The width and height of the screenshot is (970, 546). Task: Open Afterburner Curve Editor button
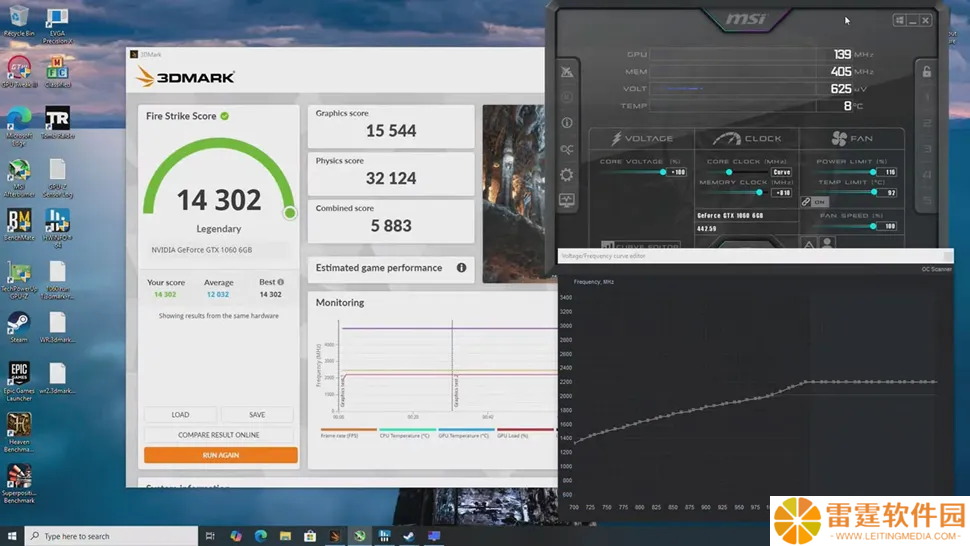(x=640, y=245)
